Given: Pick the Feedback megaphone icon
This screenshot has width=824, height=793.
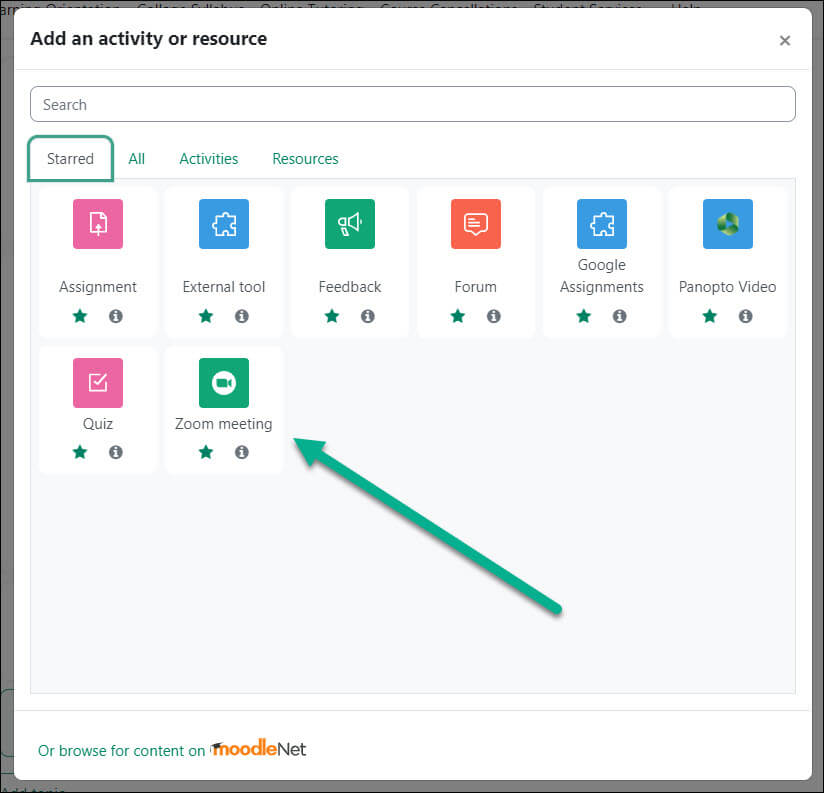Looking at the screenshot, I should 350,224.
